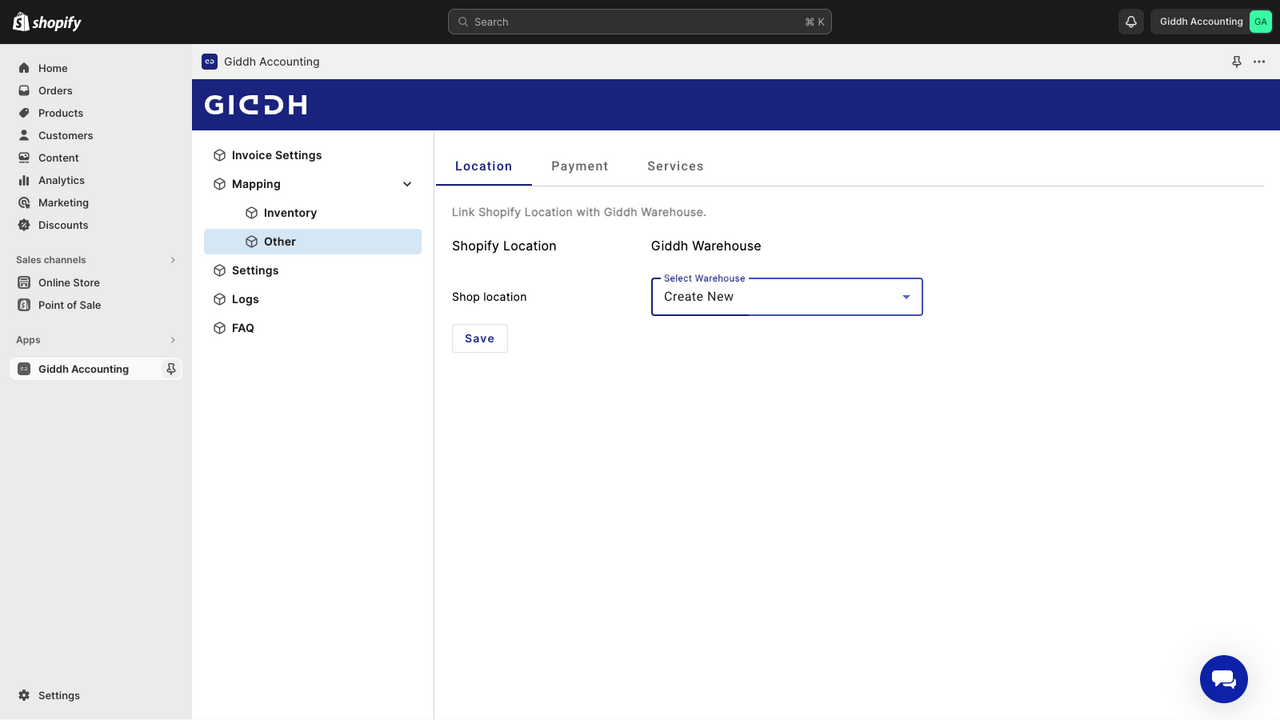This screenshot has height=720, width=1280.
Task: Click the Content icon
Action: tap(24, 158)
